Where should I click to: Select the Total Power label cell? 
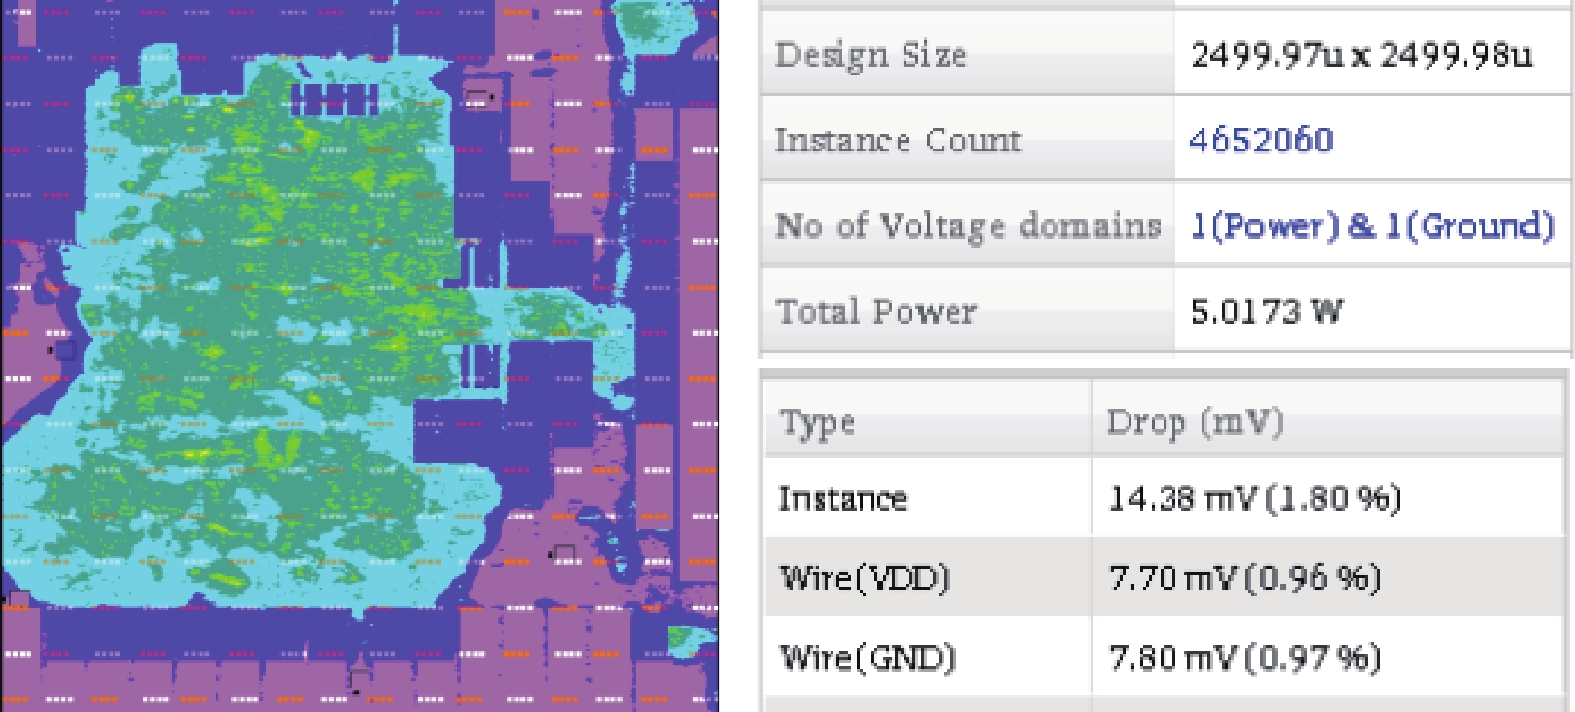tap(876, 312)
